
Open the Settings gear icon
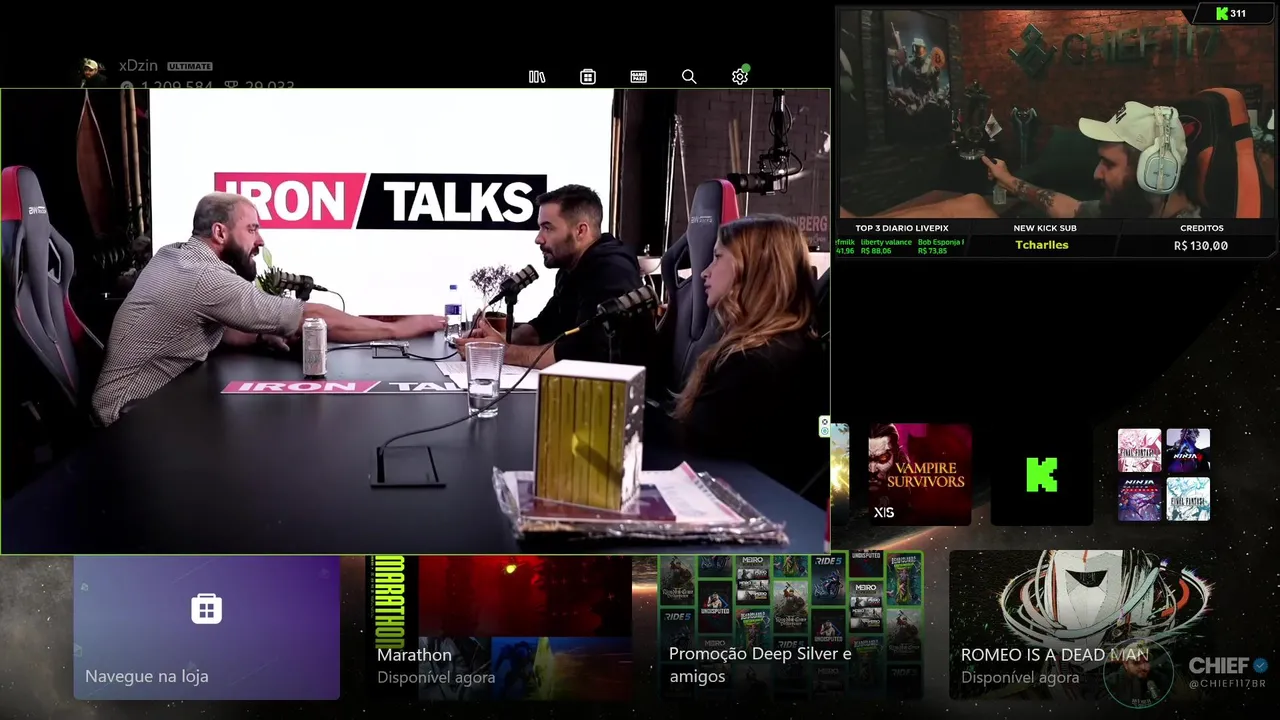[740, 77]
